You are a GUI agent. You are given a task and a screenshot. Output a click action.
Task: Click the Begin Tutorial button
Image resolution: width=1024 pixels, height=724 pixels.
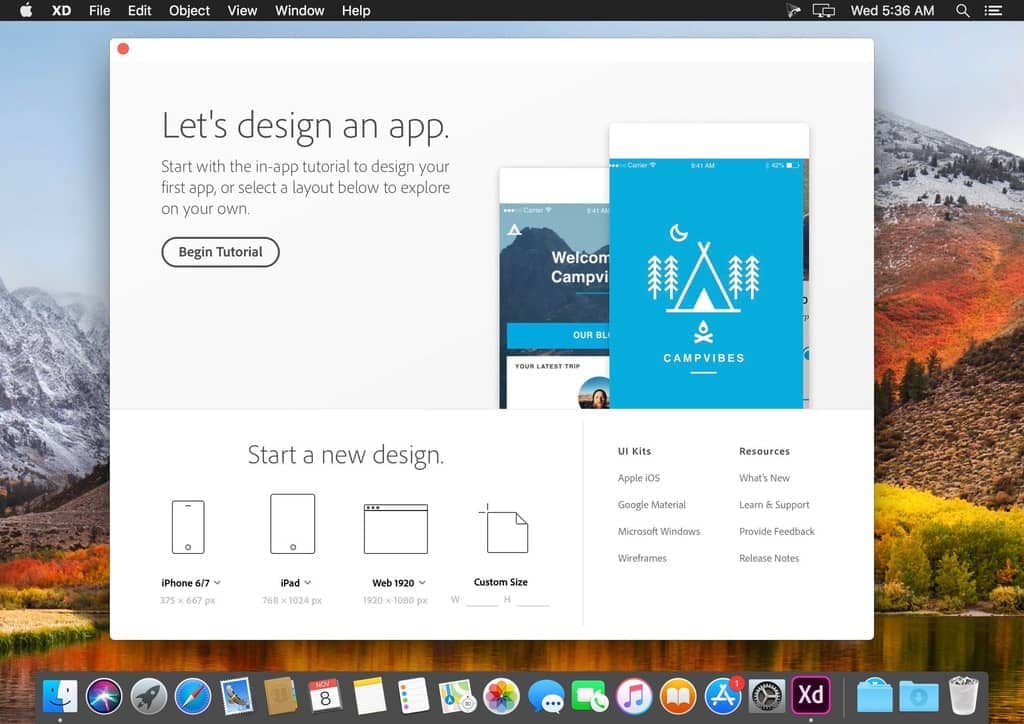[x=220, y=252]
